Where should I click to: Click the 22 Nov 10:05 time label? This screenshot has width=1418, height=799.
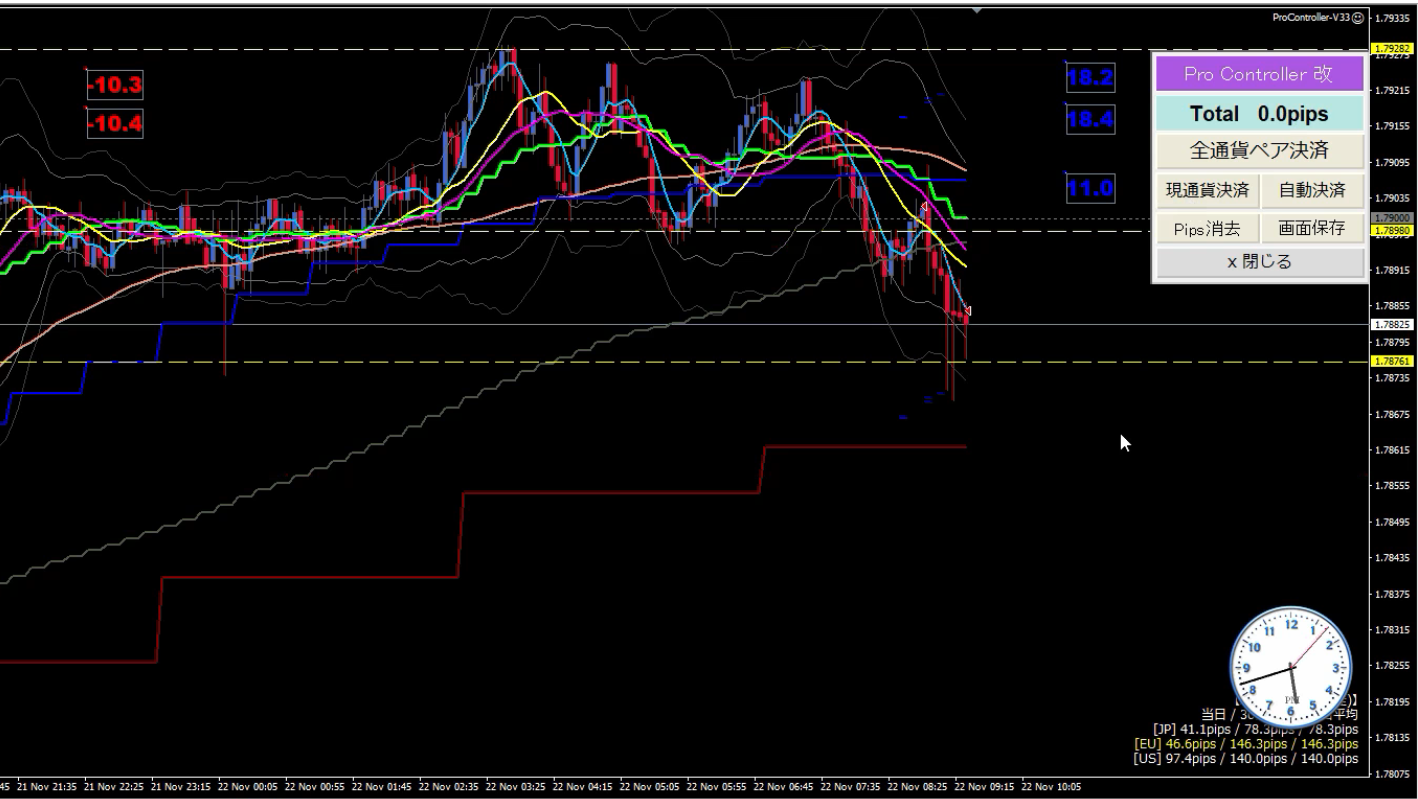pyautogui.click(x=1051, y=787)
